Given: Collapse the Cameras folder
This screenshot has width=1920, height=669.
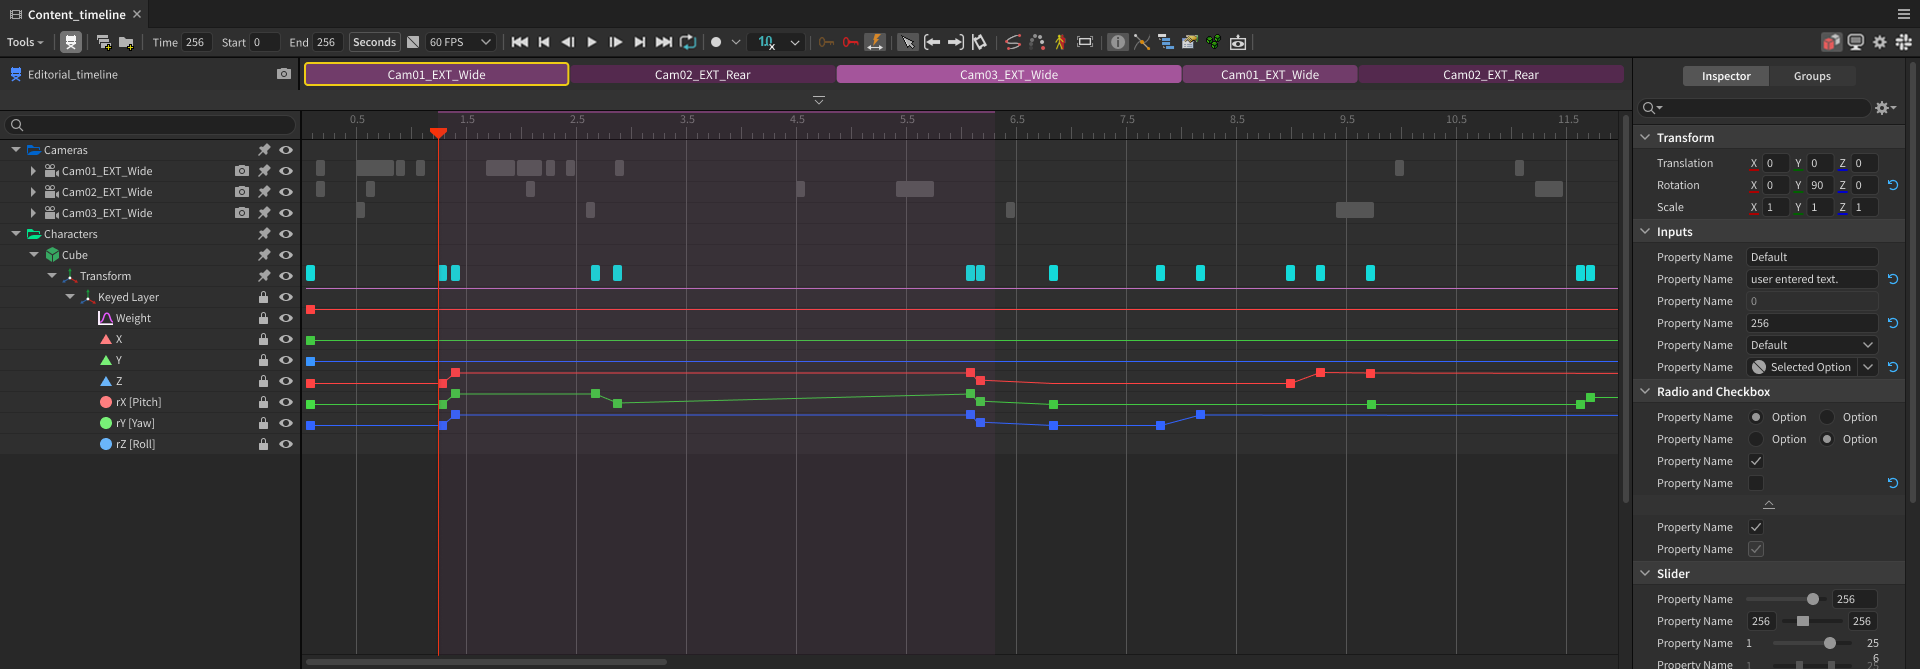Looking at the screenshot, I should (x=16, y=150).
